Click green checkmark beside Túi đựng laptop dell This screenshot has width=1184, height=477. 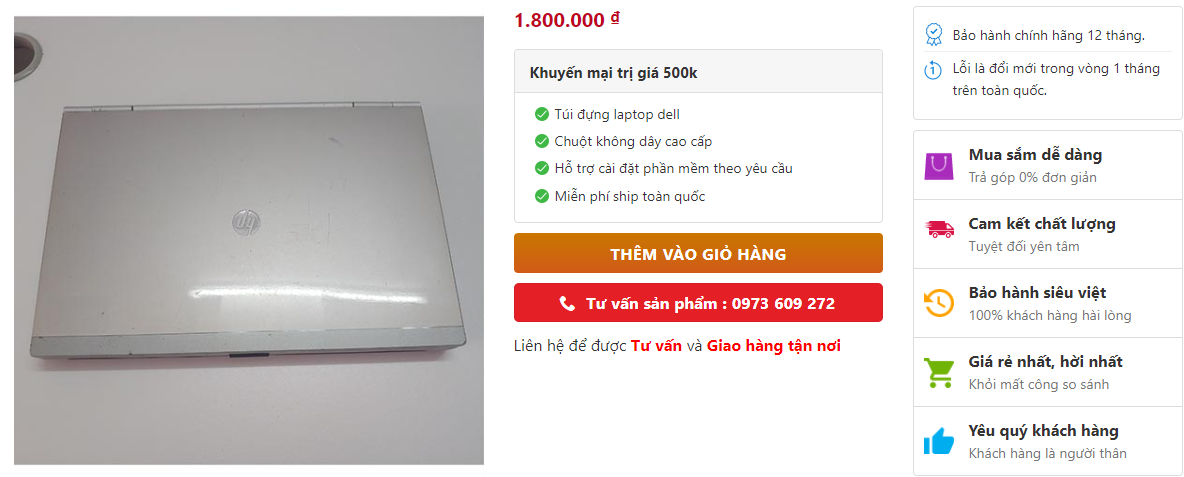[541, 115]
